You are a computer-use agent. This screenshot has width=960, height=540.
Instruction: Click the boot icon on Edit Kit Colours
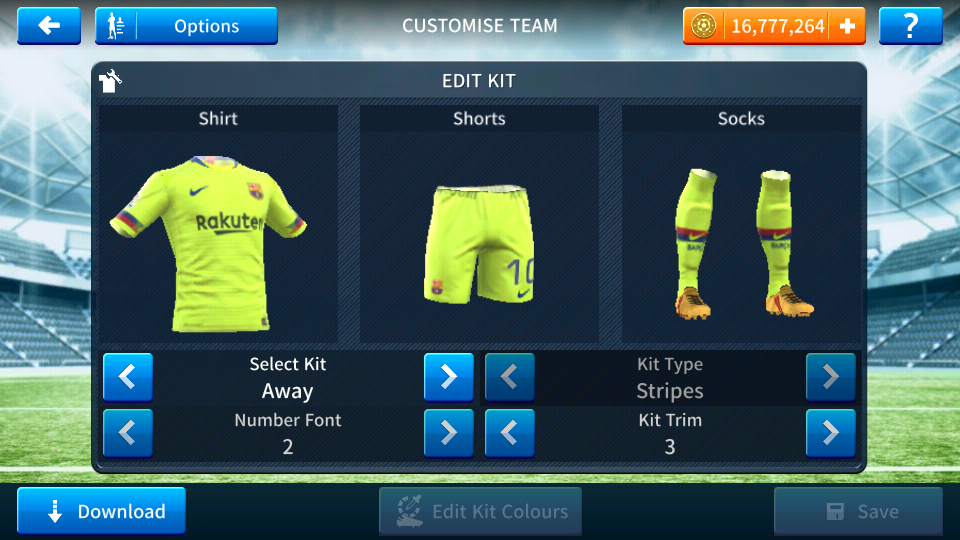pyautogui.click(x=410, y=511)
